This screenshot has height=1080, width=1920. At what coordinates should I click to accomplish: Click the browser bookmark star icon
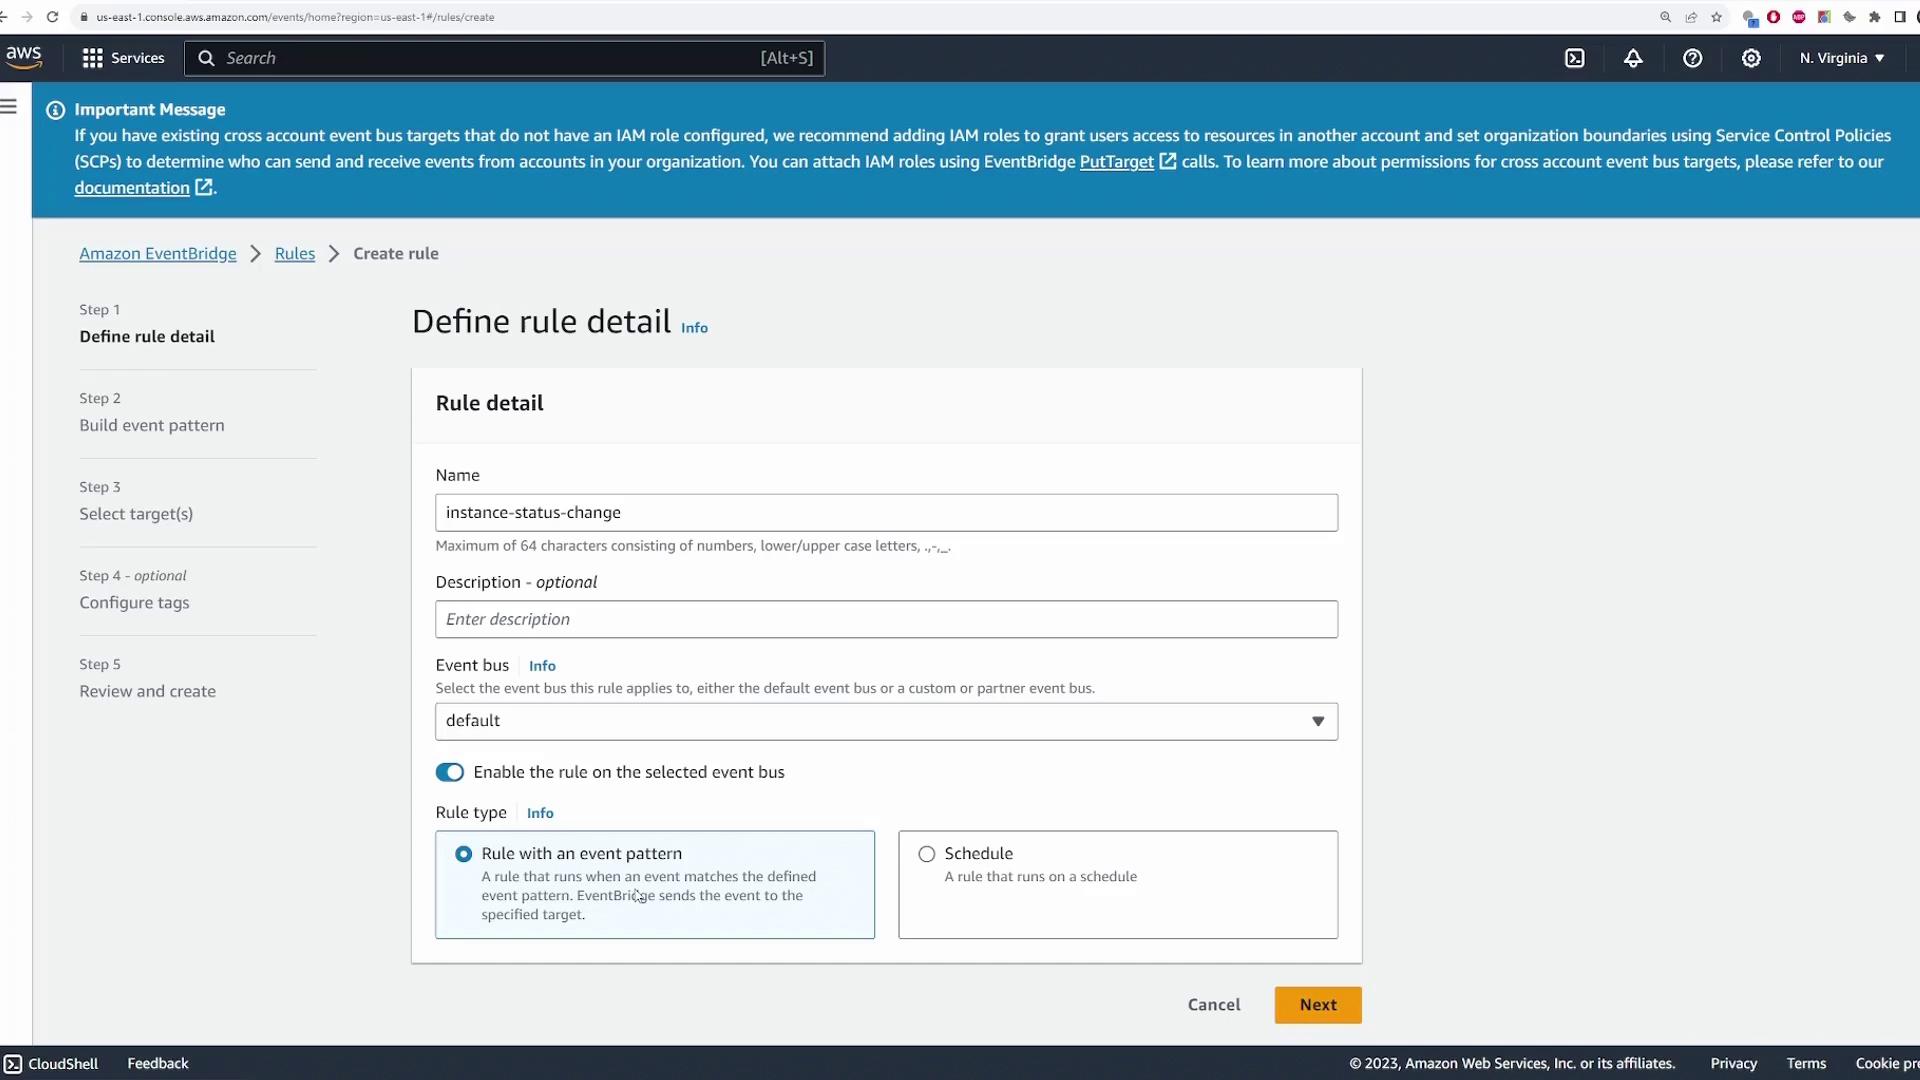1717,17
